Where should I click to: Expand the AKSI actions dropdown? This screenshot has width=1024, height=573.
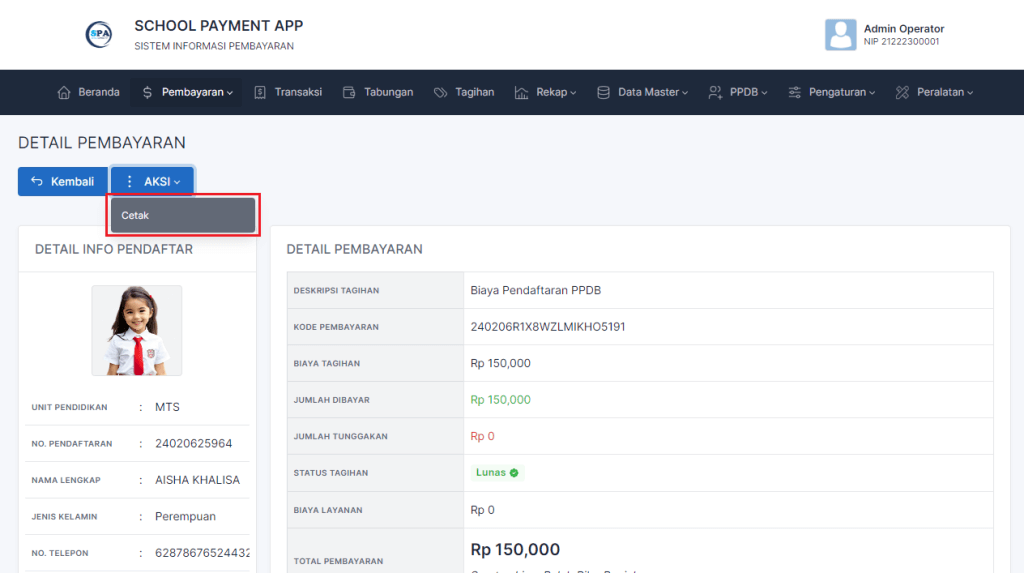click(x=153, y=181)
